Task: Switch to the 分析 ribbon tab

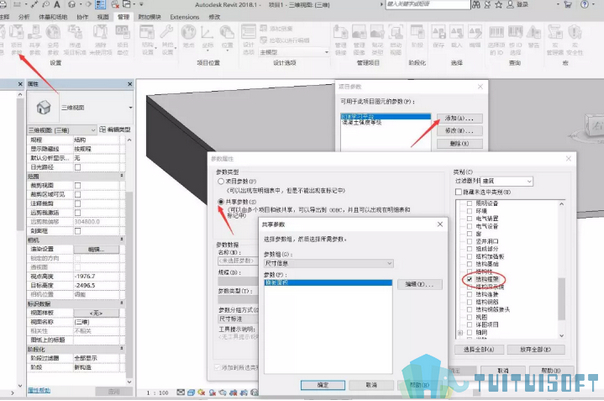Action: tap(24, 17)
